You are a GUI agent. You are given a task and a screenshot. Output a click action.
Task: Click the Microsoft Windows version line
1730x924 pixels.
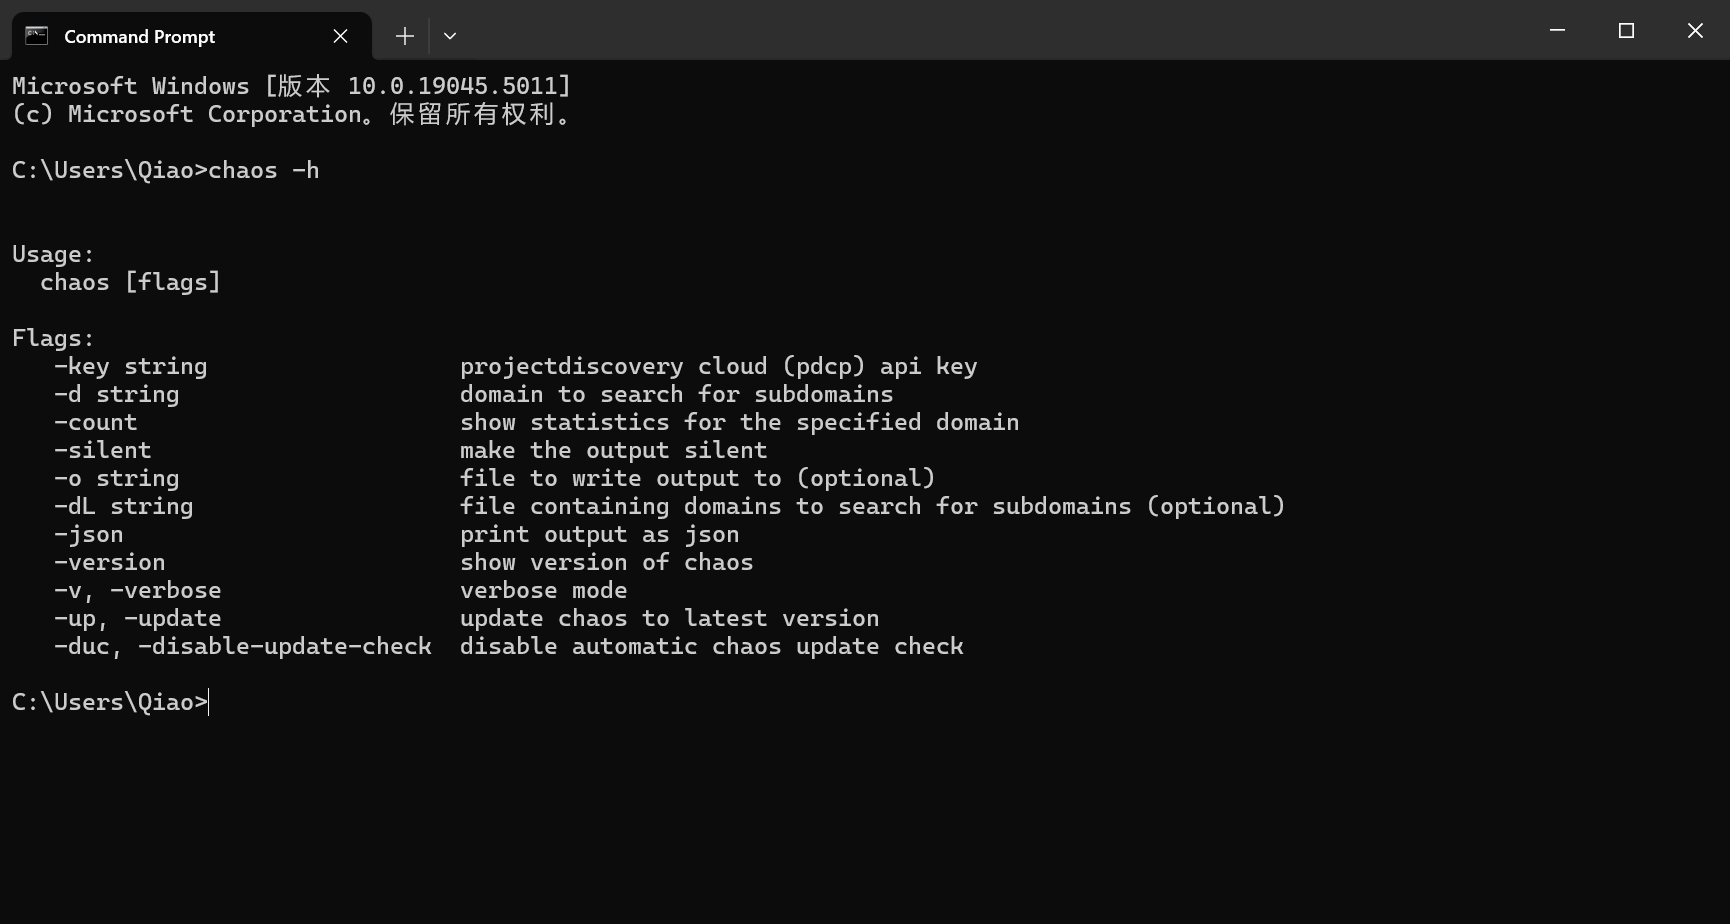coord(290,86)
